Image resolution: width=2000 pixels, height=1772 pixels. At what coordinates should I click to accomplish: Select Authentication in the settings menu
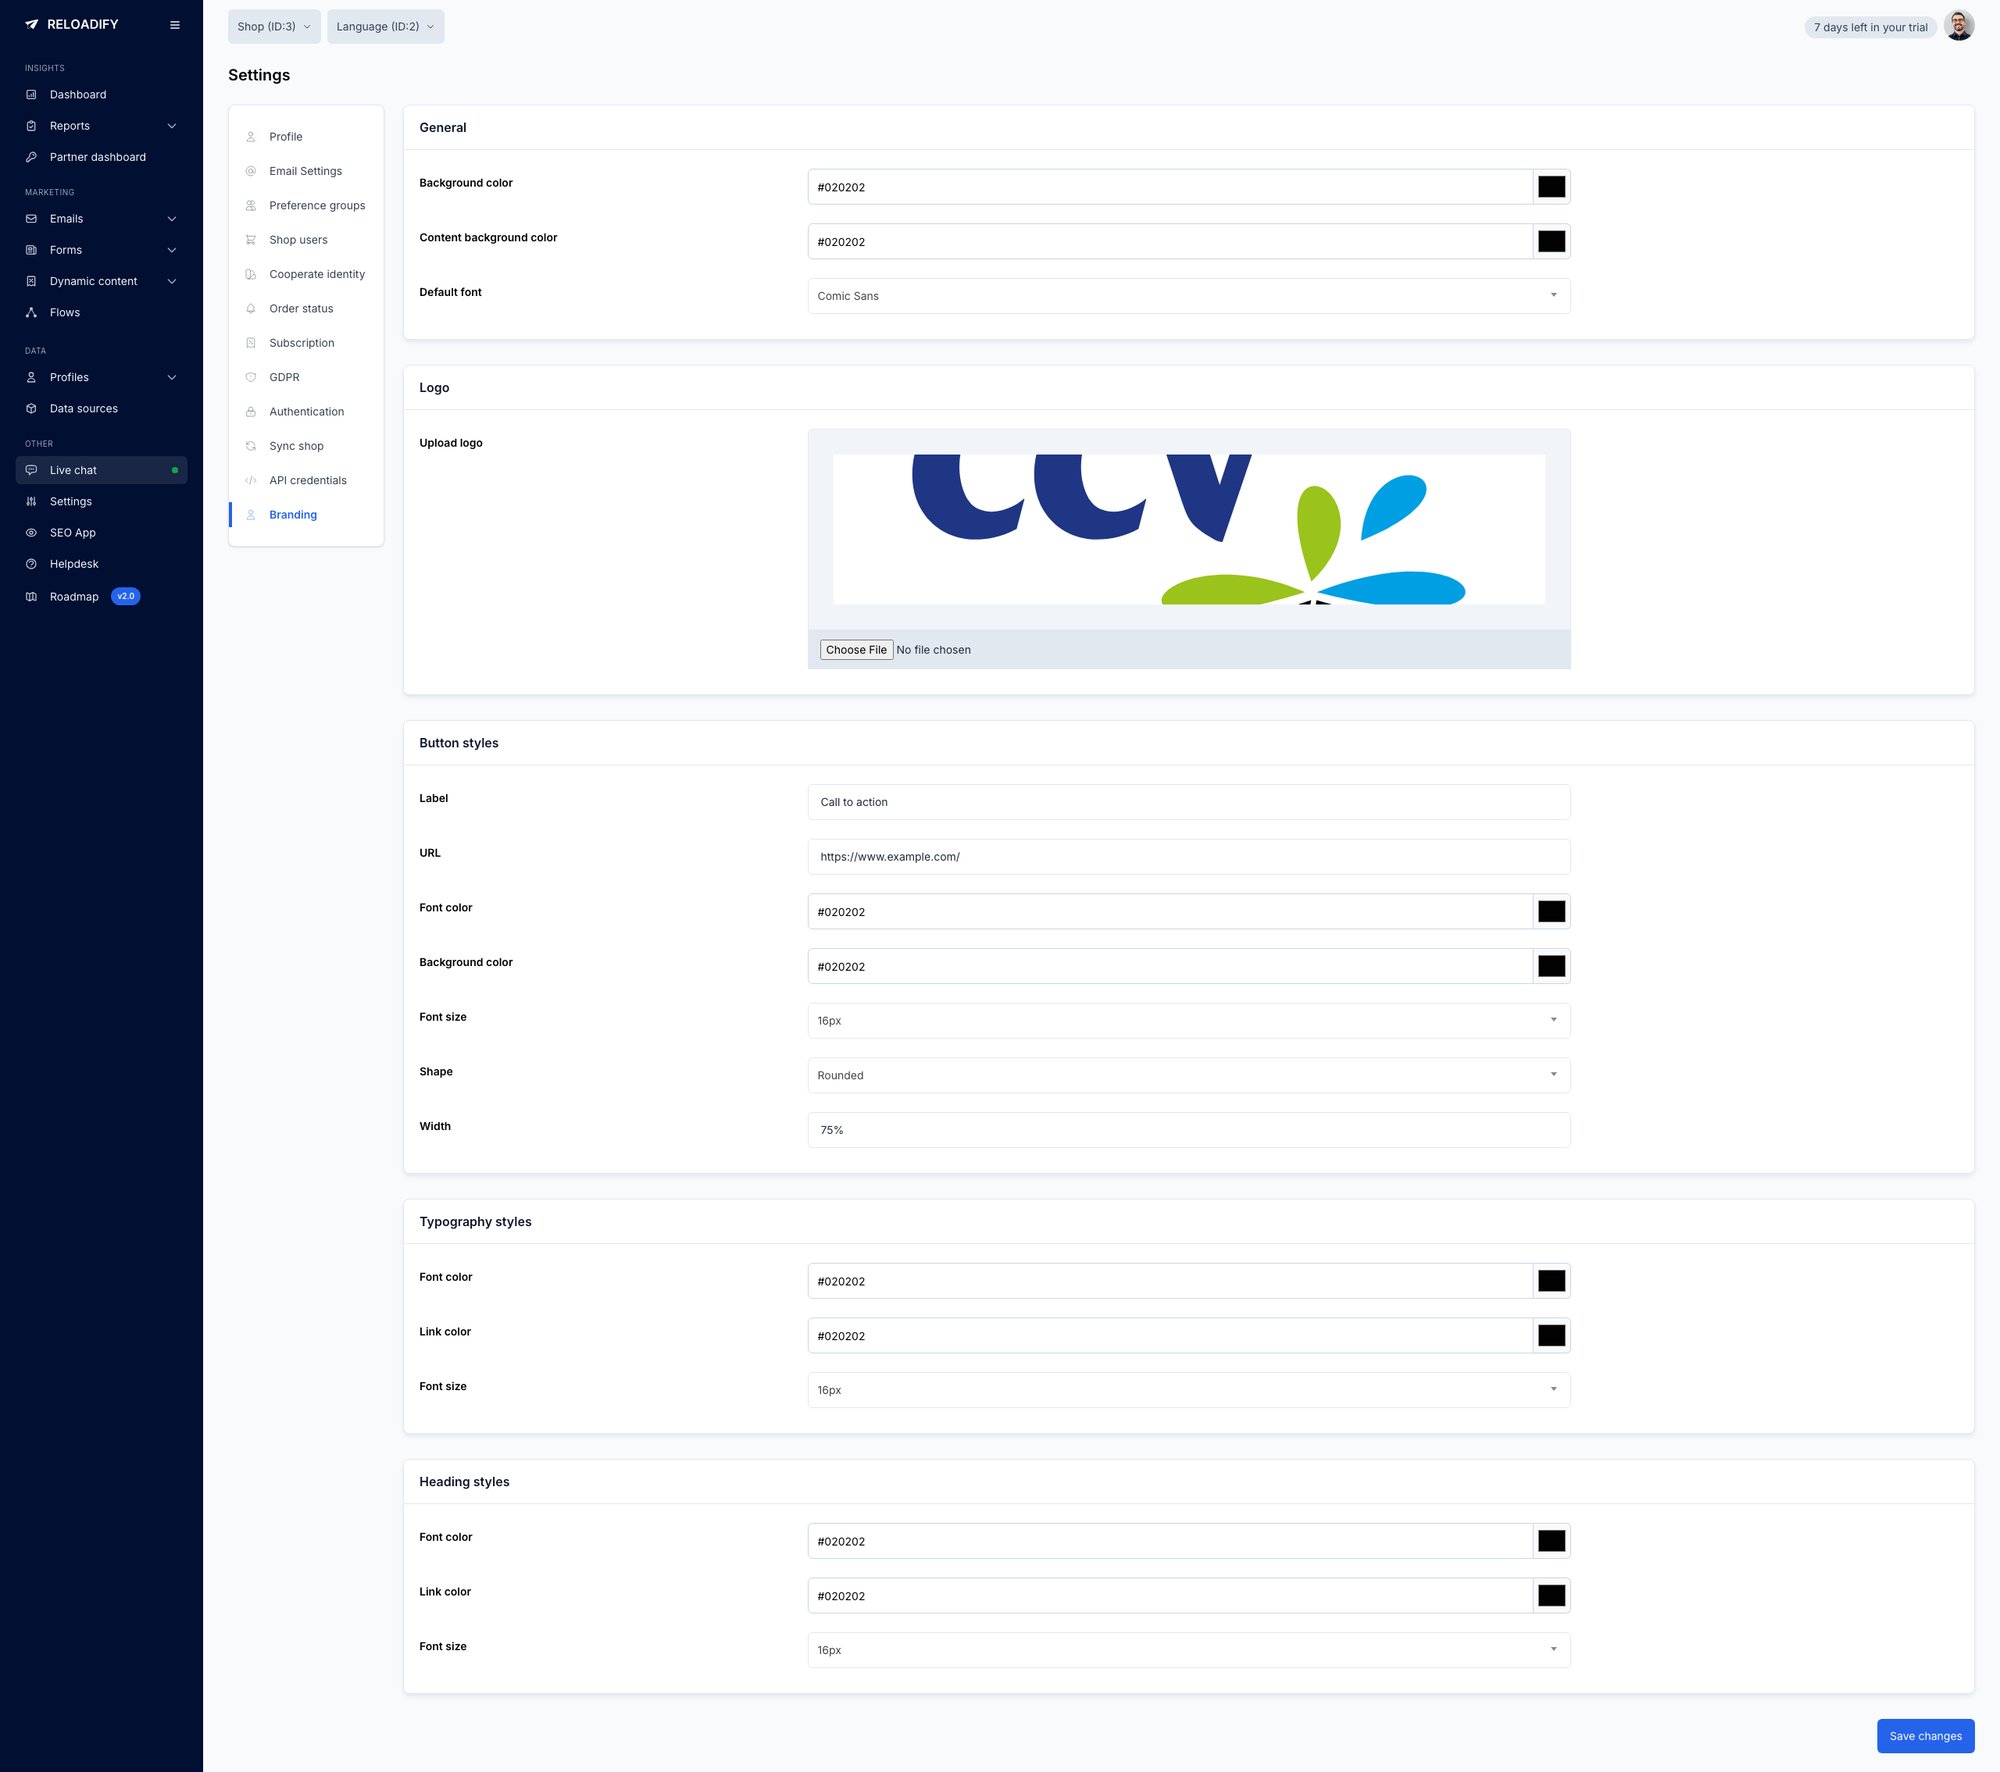(x=306, y=411)
